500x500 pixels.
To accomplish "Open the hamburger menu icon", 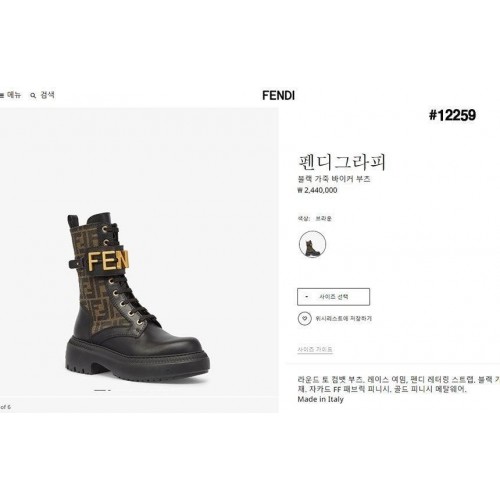I will (x=2, y=96).
